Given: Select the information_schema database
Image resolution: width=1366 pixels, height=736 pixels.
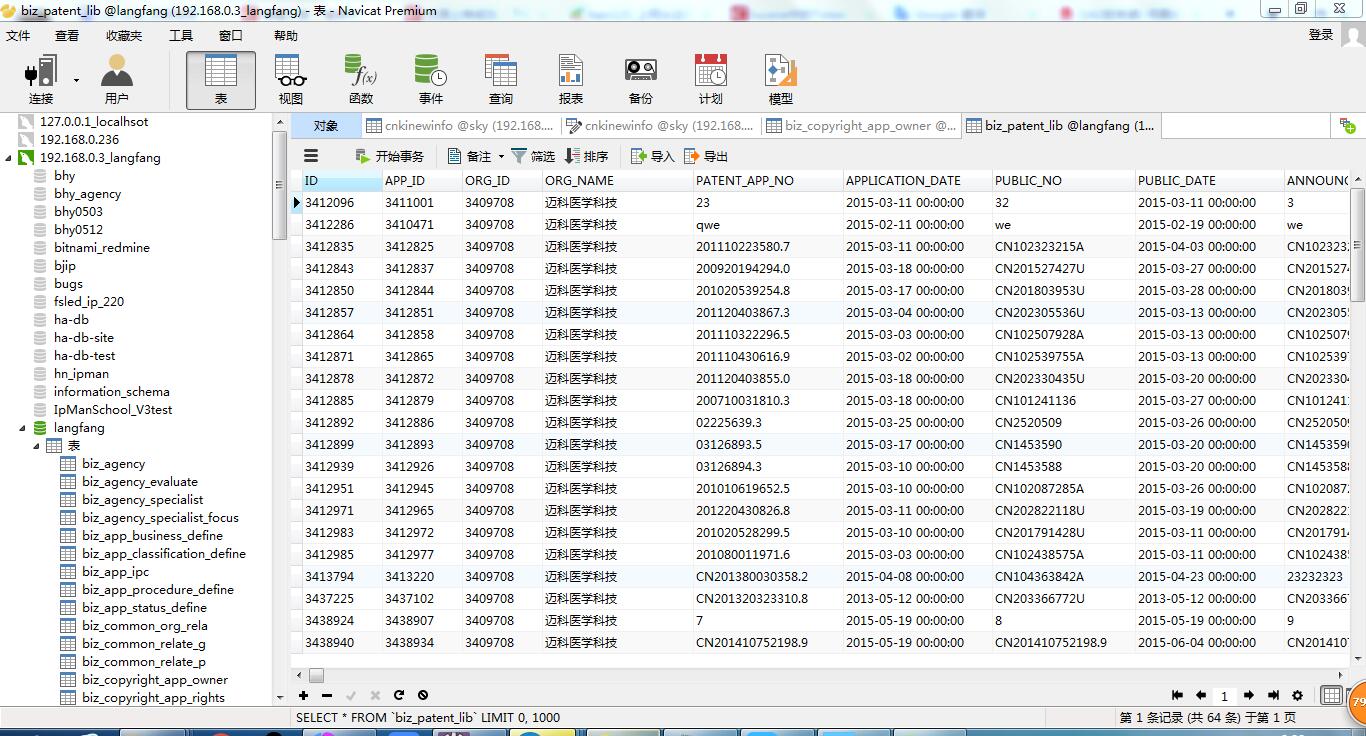Looking at the screenshot, I should click(x=111, y=392).
